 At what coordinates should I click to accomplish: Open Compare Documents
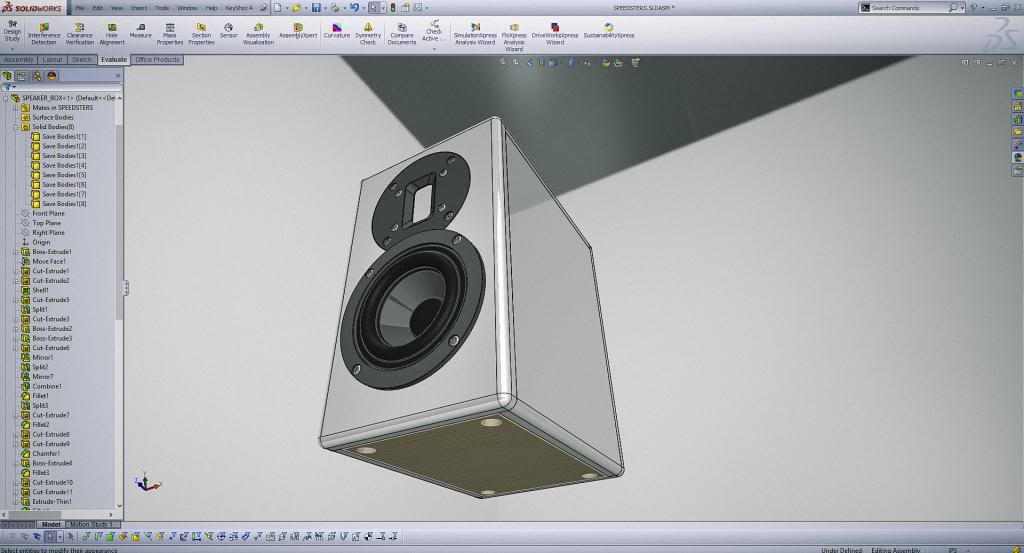pyautogui.click(x=402, y=34)
